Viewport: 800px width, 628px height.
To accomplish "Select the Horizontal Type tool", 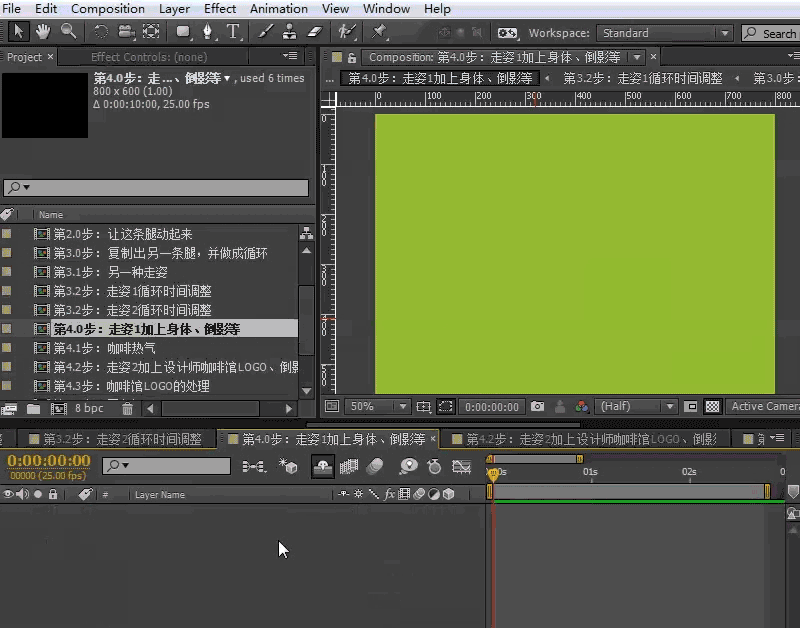I will coord(233,32).
